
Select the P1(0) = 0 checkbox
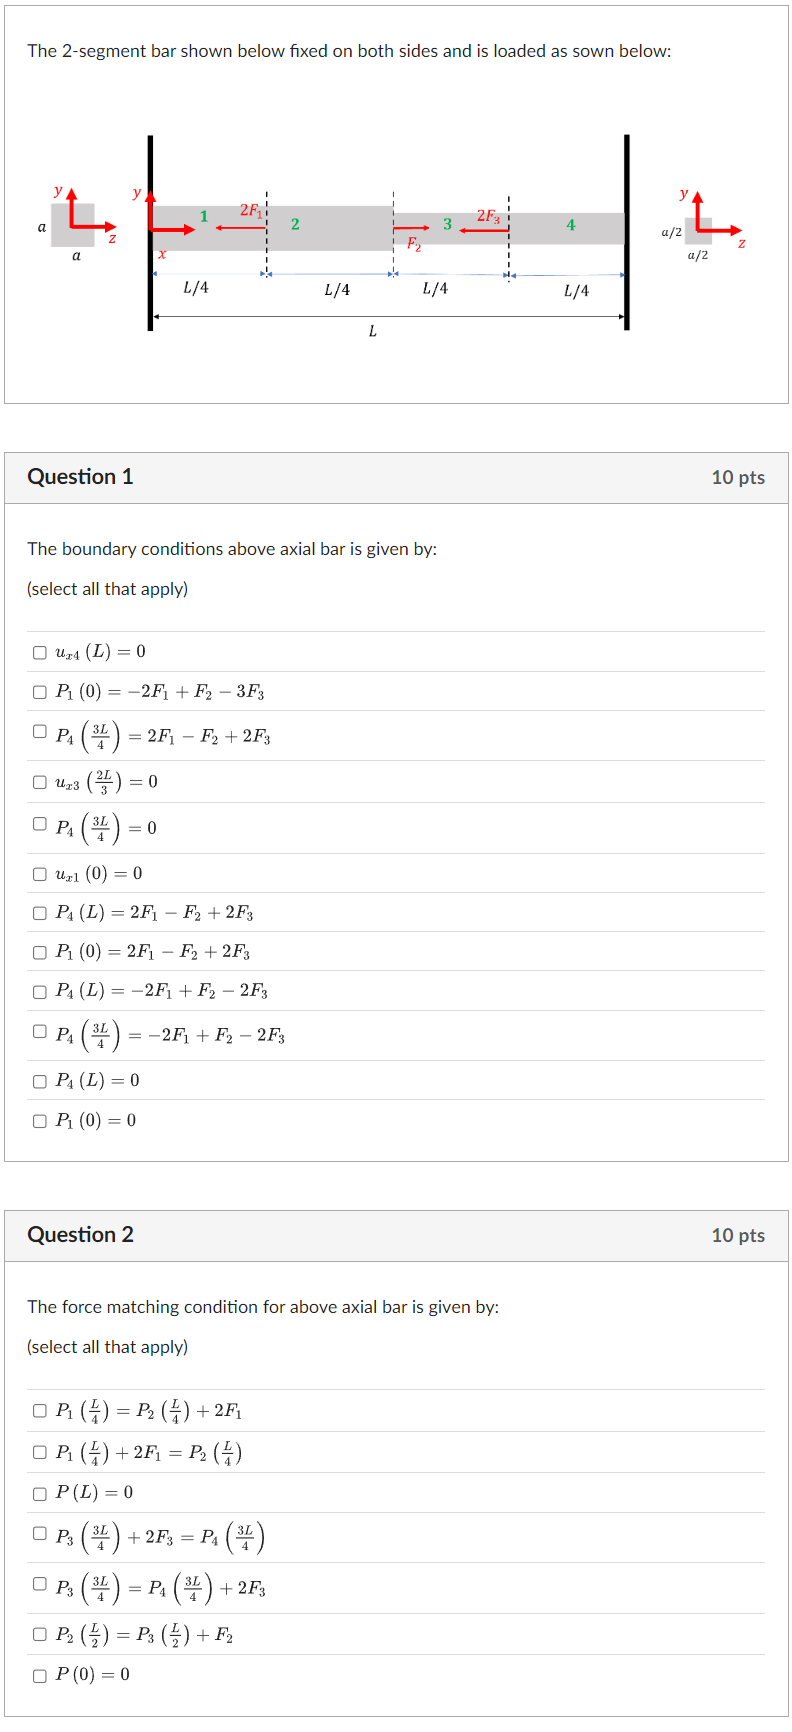39,1119
